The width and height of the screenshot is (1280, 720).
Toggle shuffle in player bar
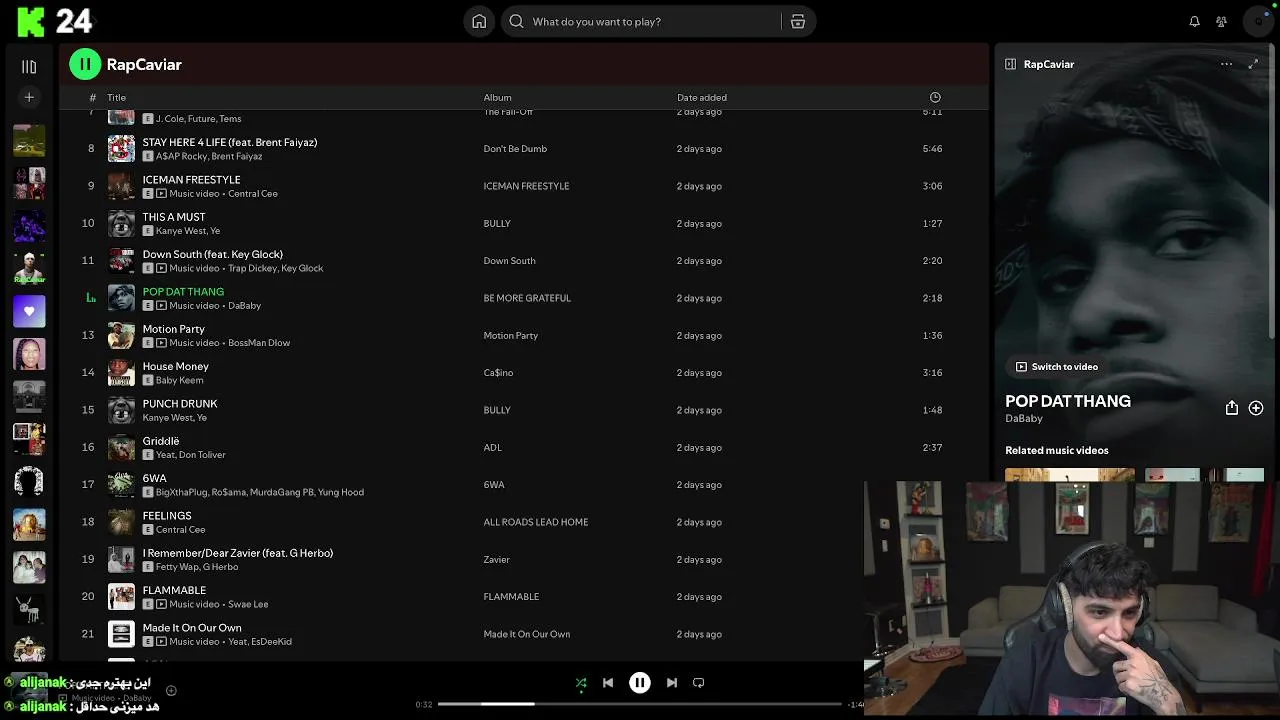(581, 683)
